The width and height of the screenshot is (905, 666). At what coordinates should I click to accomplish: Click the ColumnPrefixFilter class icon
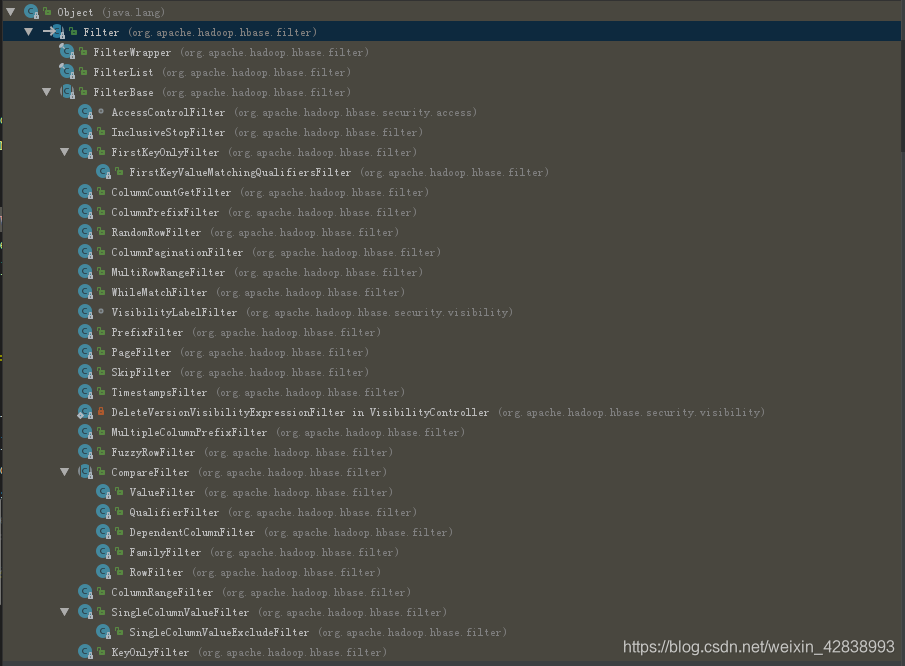[85, 212]
